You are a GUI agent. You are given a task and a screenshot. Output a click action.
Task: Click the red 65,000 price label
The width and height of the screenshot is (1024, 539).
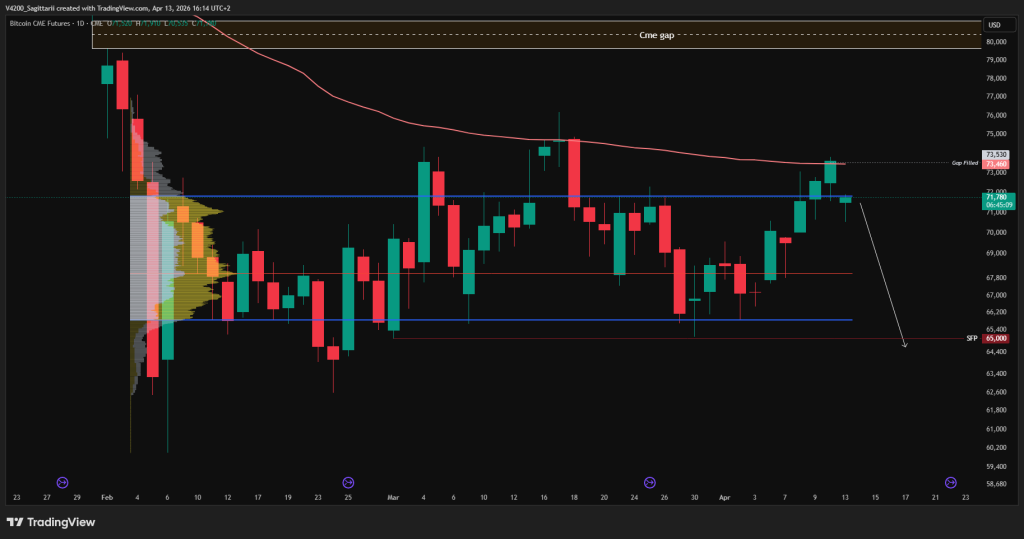[996, 338]
